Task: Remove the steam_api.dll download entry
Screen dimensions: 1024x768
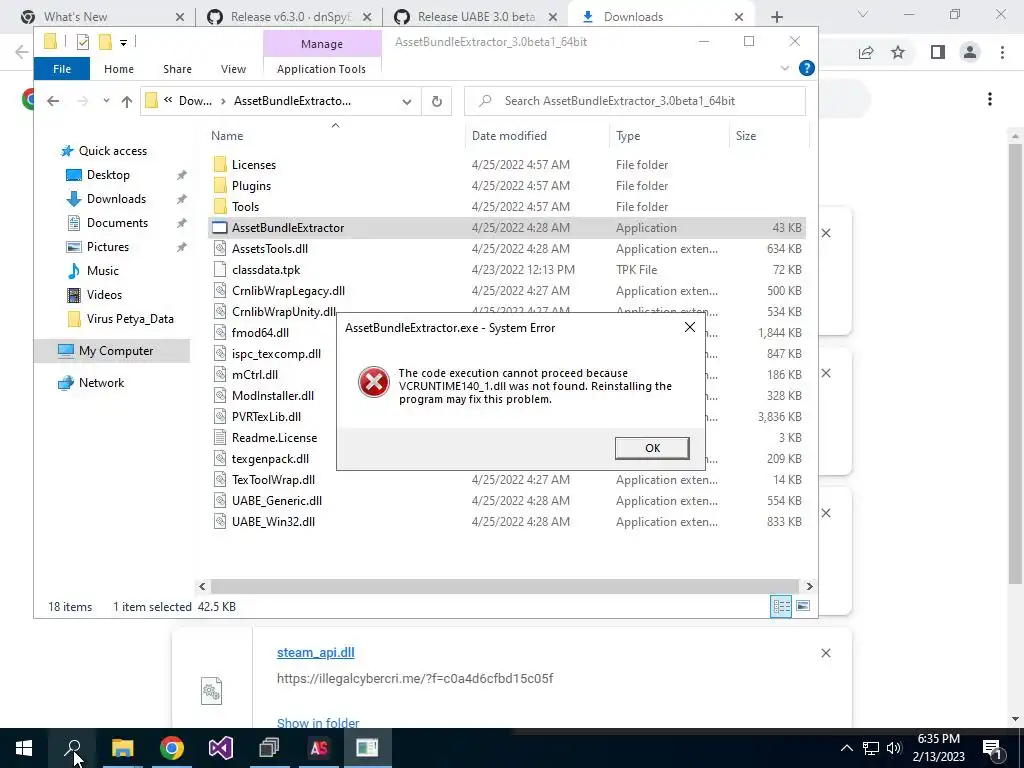Action: 825,653
